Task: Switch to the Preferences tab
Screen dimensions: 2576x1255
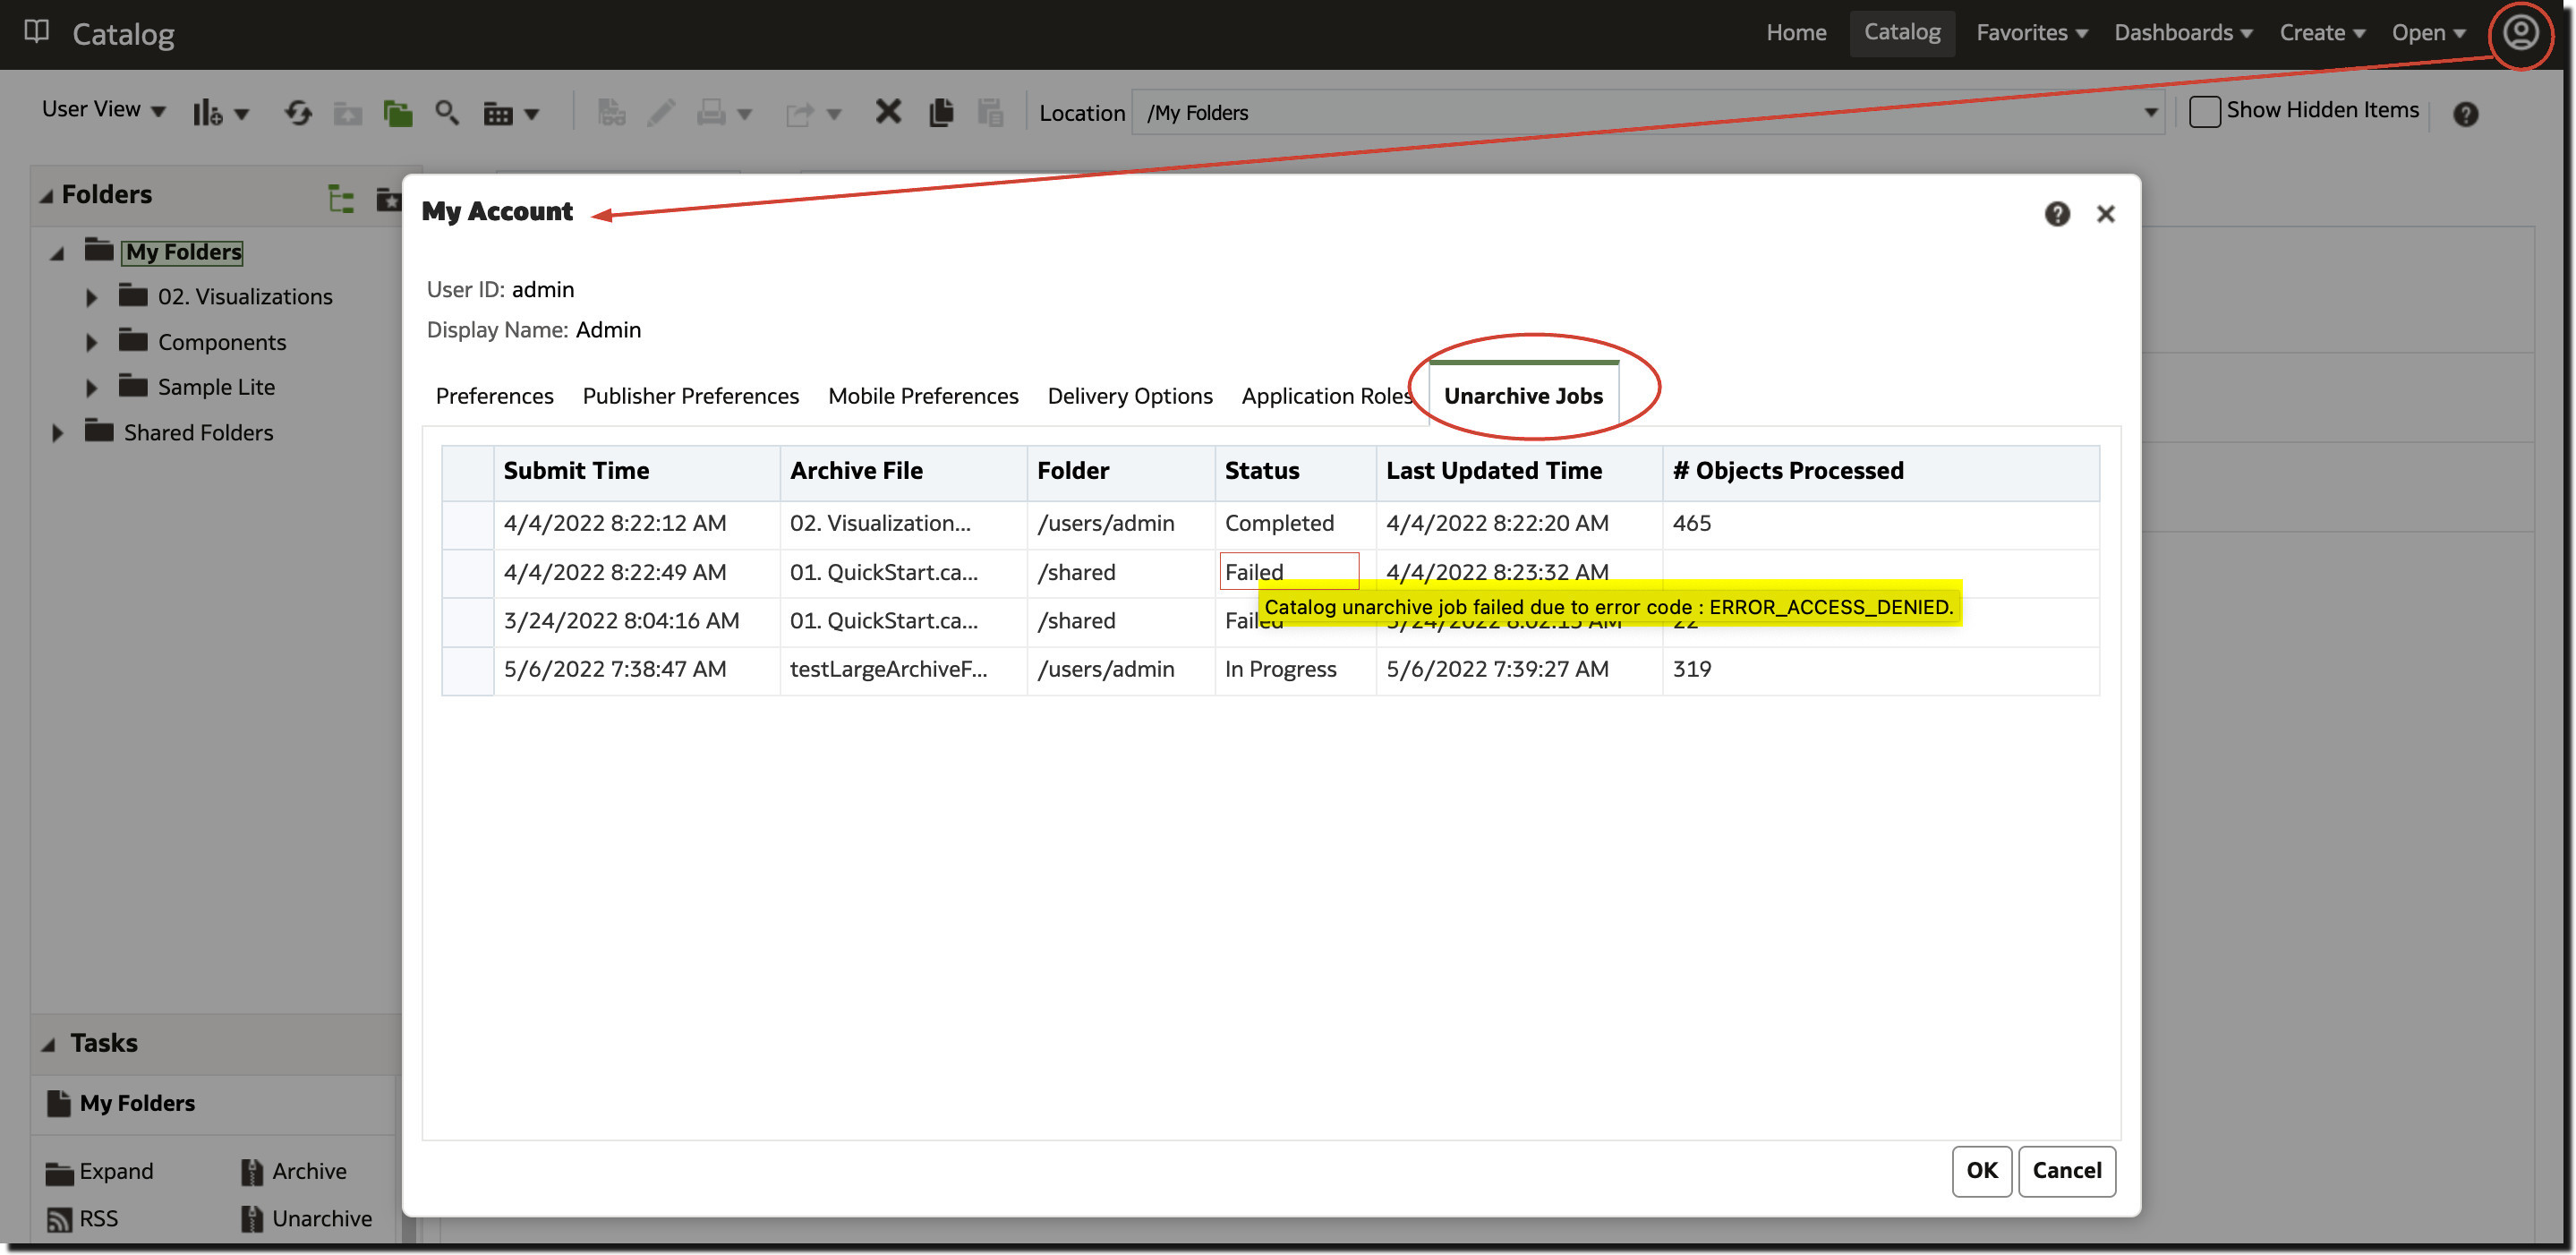Action: click(x=494, y=396)
